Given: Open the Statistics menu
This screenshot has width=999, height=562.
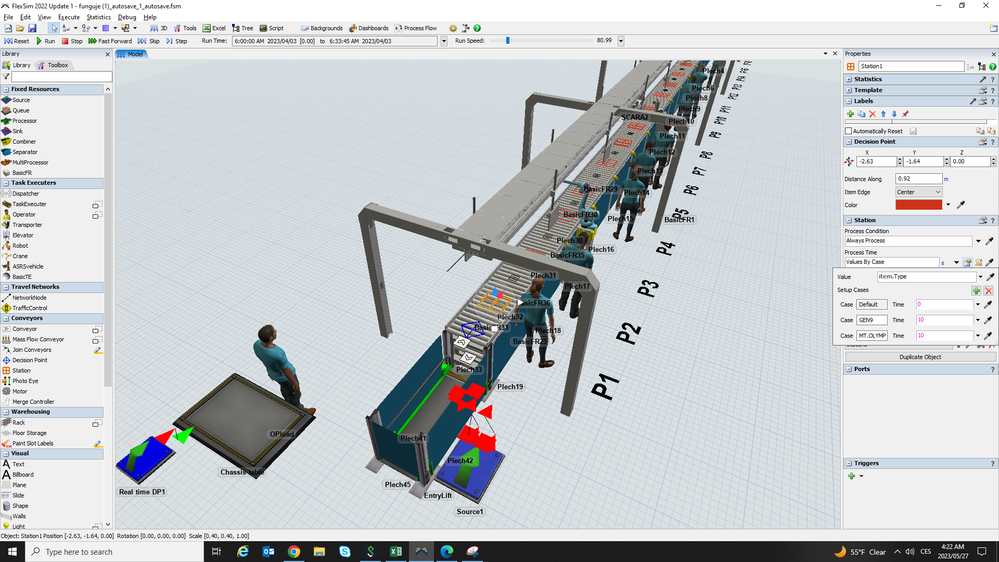Looking at the screenshot, I should (98, 17).
